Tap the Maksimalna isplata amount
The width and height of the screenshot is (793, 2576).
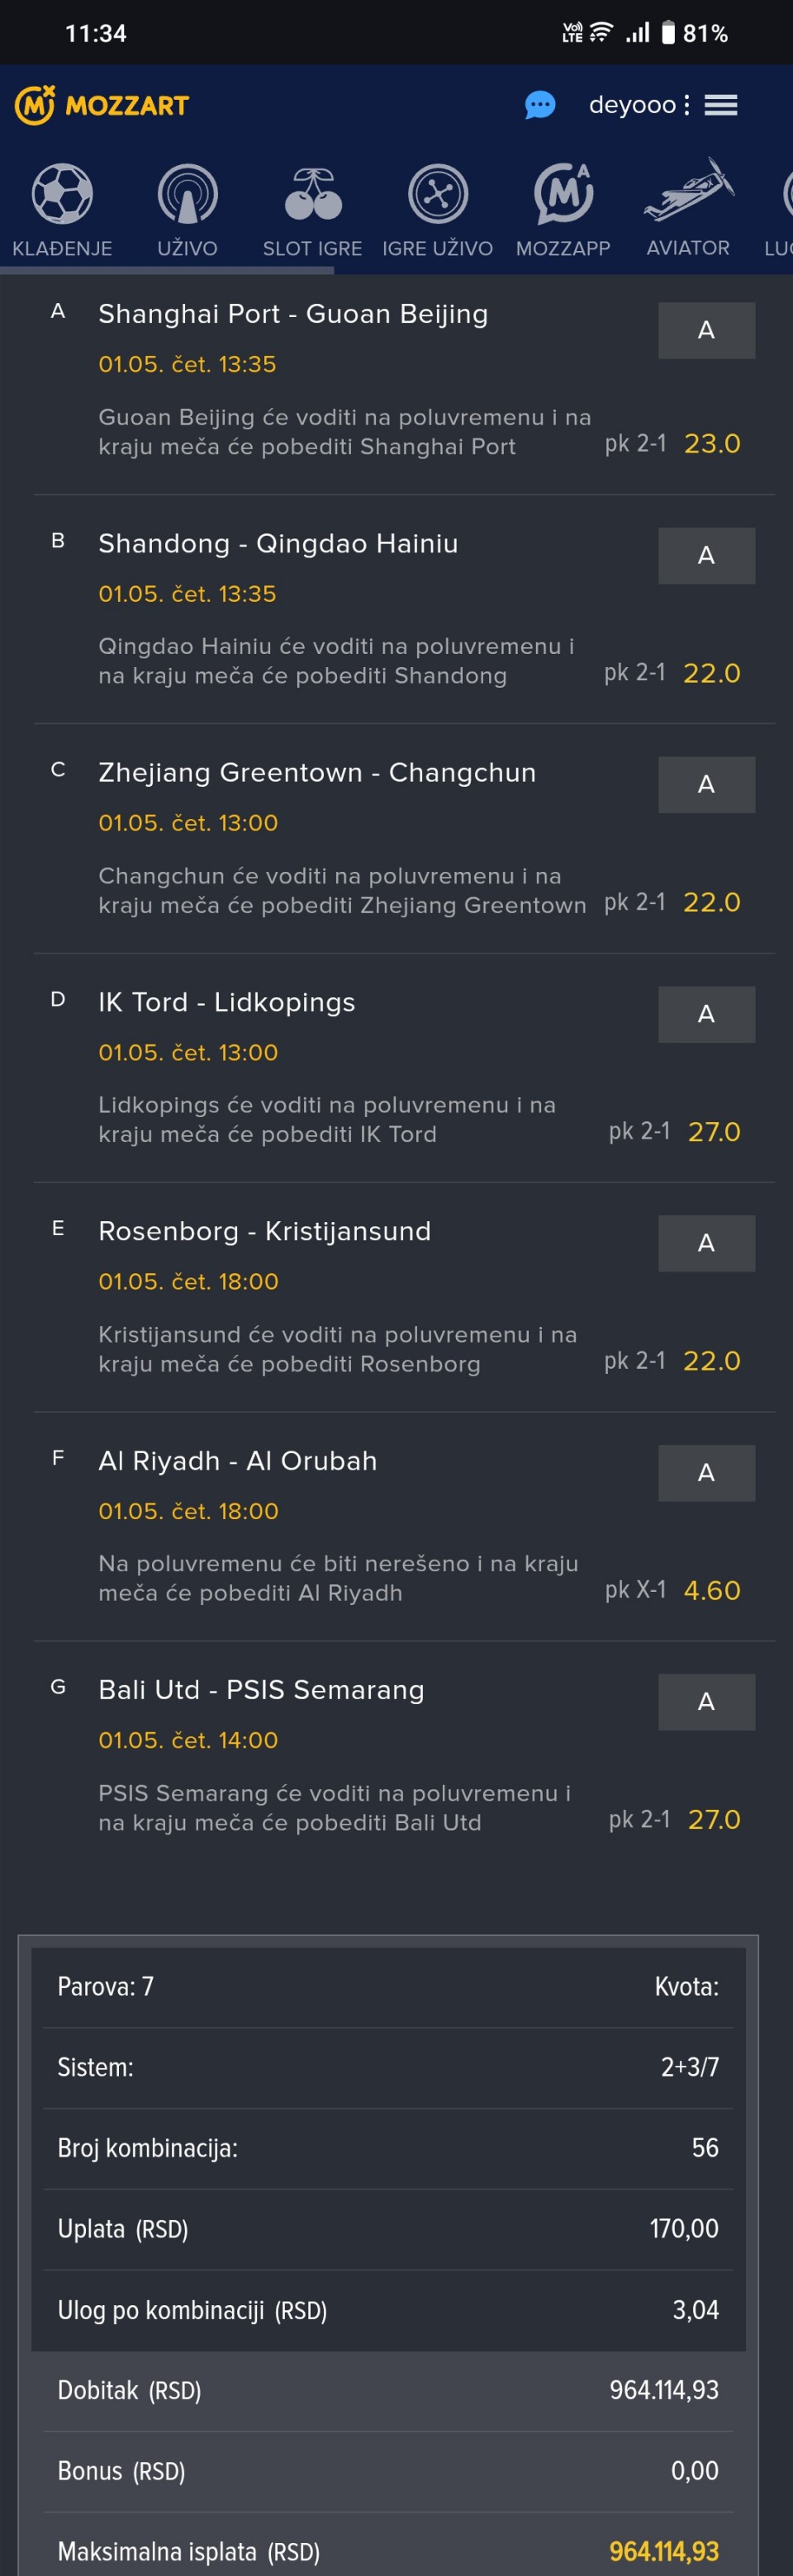click(664, 2551)
